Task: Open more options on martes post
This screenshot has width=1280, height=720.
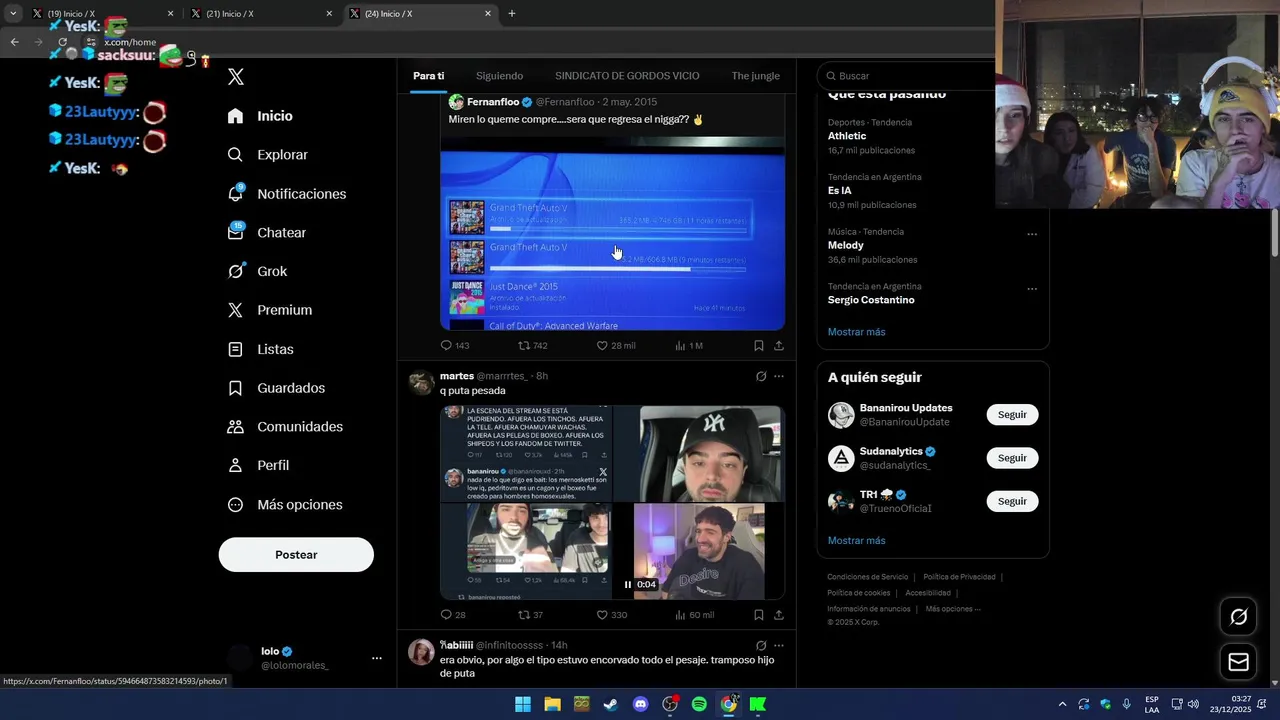Action: point(779,376)
